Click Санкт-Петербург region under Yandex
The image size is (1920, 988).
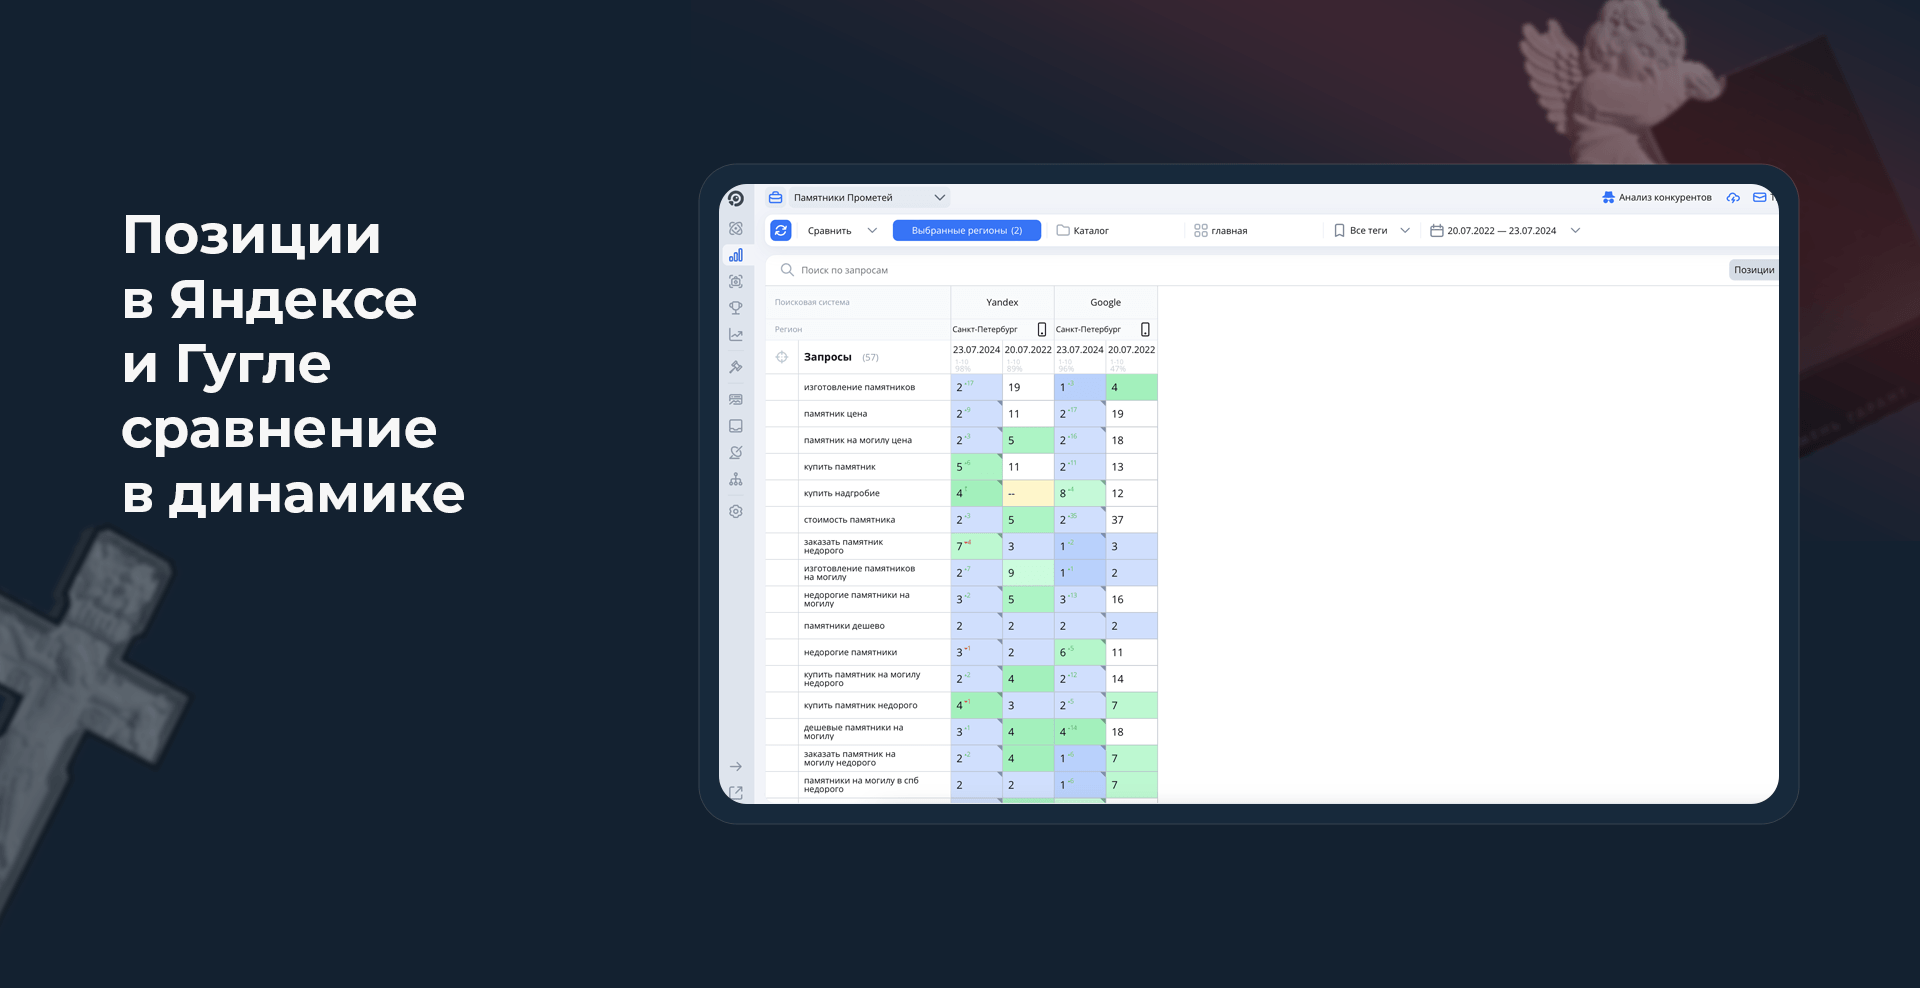(985, 329)
